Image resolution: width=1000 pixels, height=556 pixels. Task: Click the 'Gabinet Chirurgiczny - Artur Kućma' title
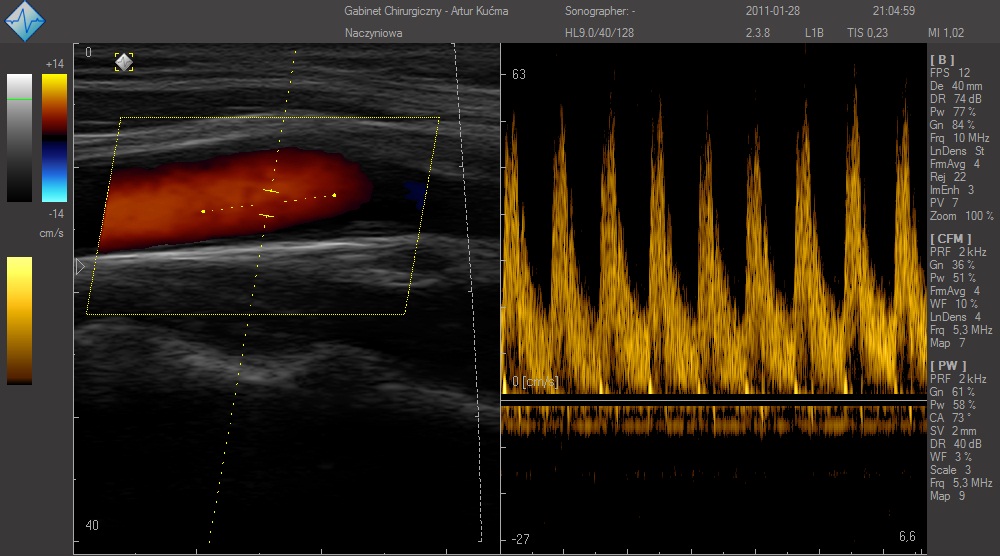pyautogui.click(x=426, y=11)
